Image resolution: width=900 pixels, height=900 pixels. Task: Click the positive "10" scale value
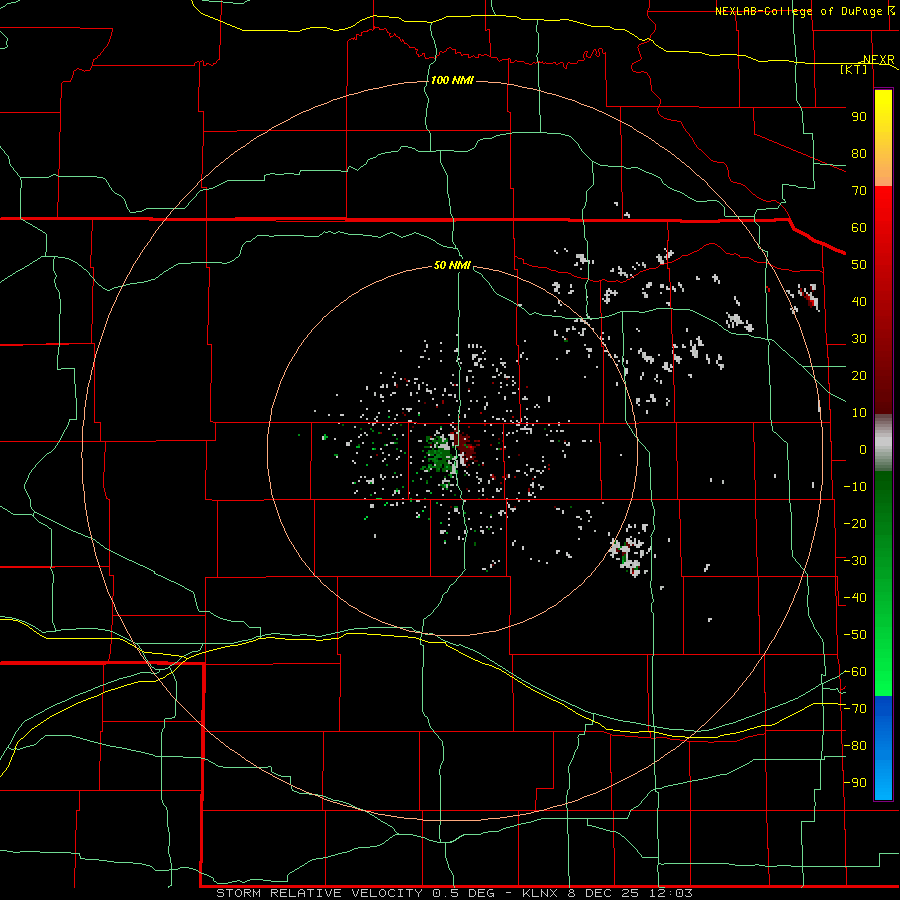[859, 413]
